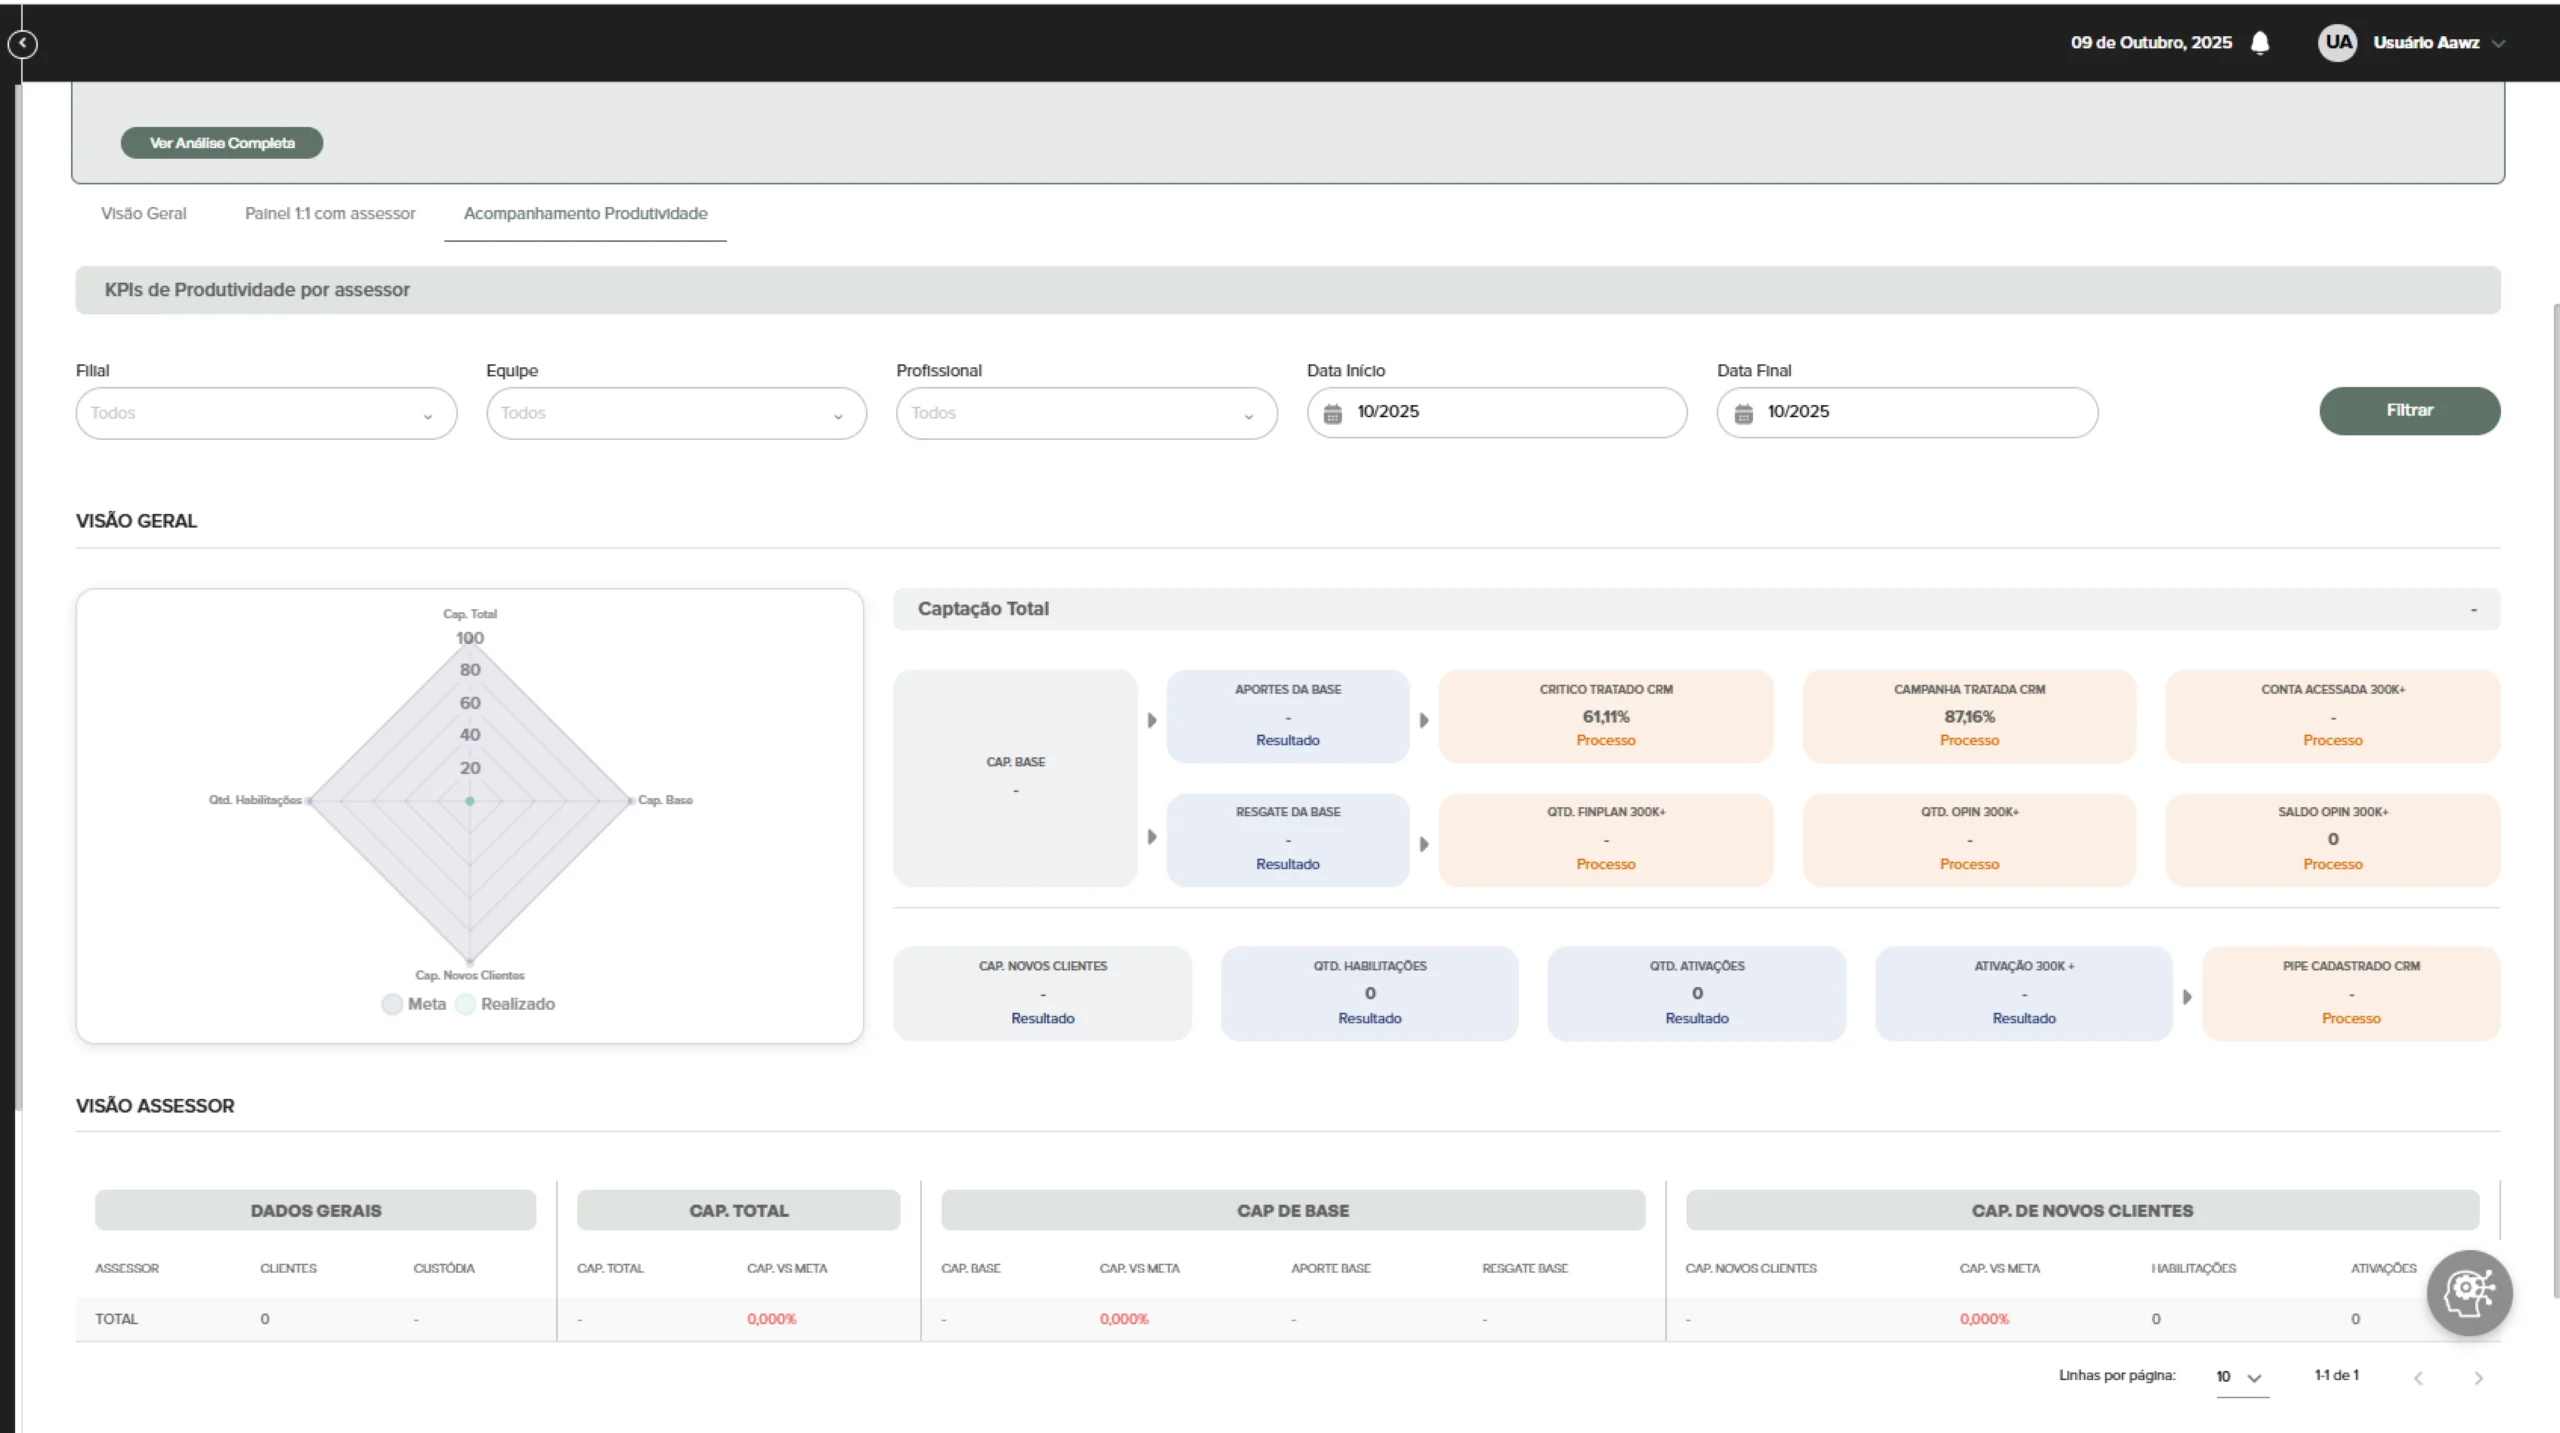Click Ver Análise Completa button

[x=222, y=143]
